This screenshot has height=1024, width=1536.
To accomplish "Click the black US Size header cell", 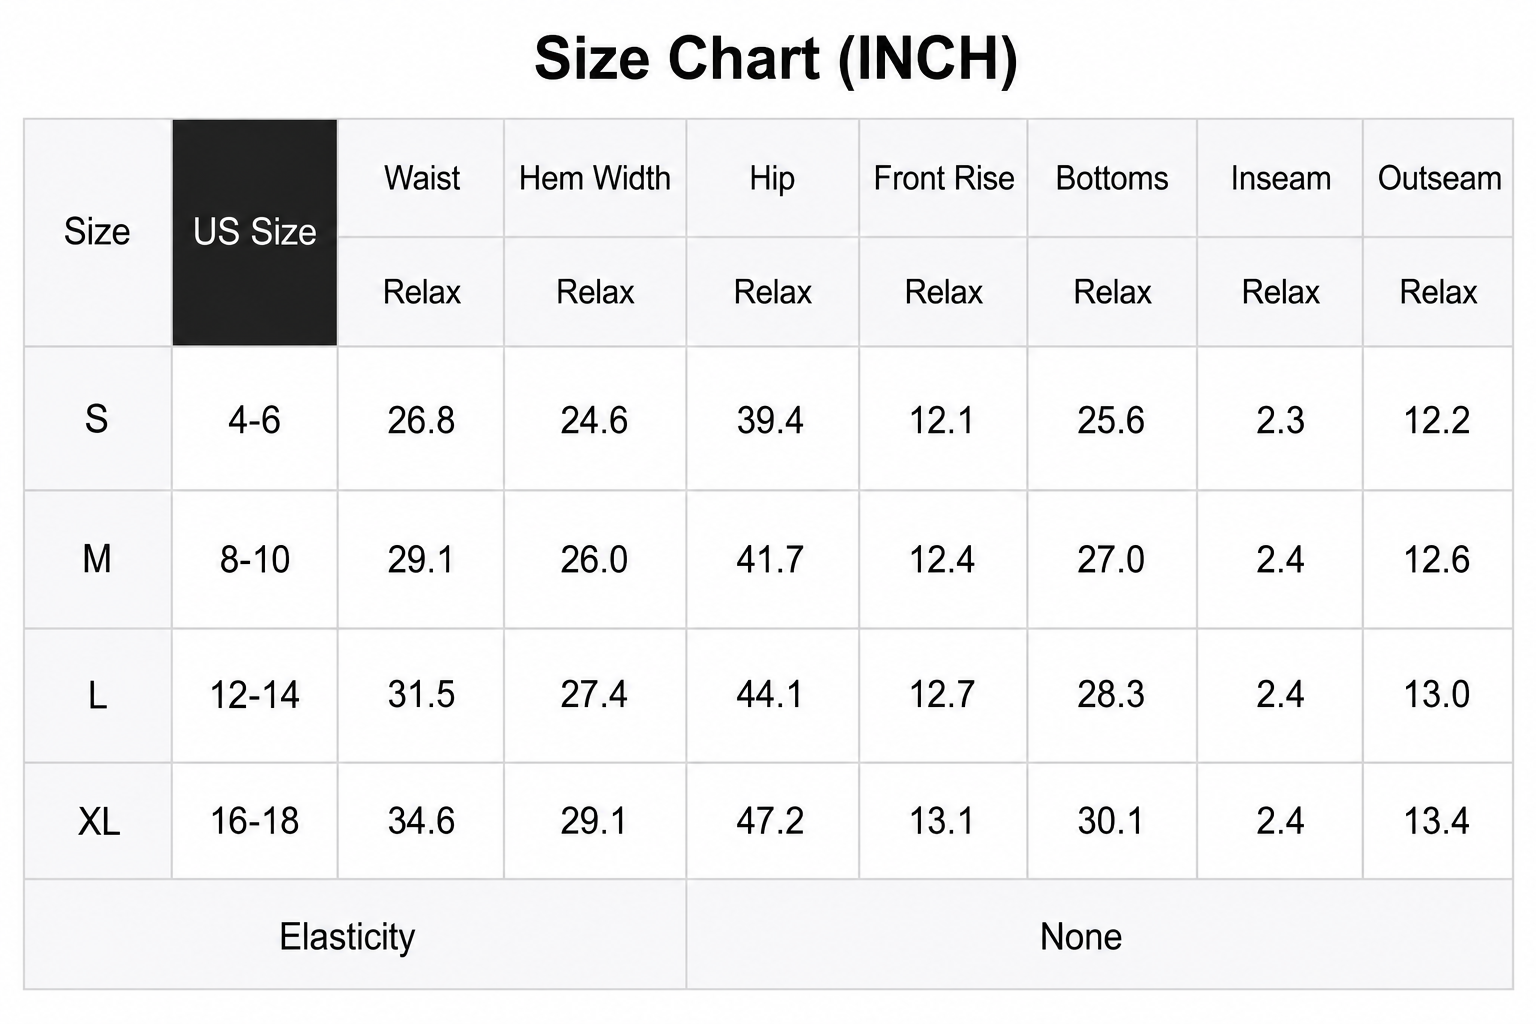I will 255,232.
